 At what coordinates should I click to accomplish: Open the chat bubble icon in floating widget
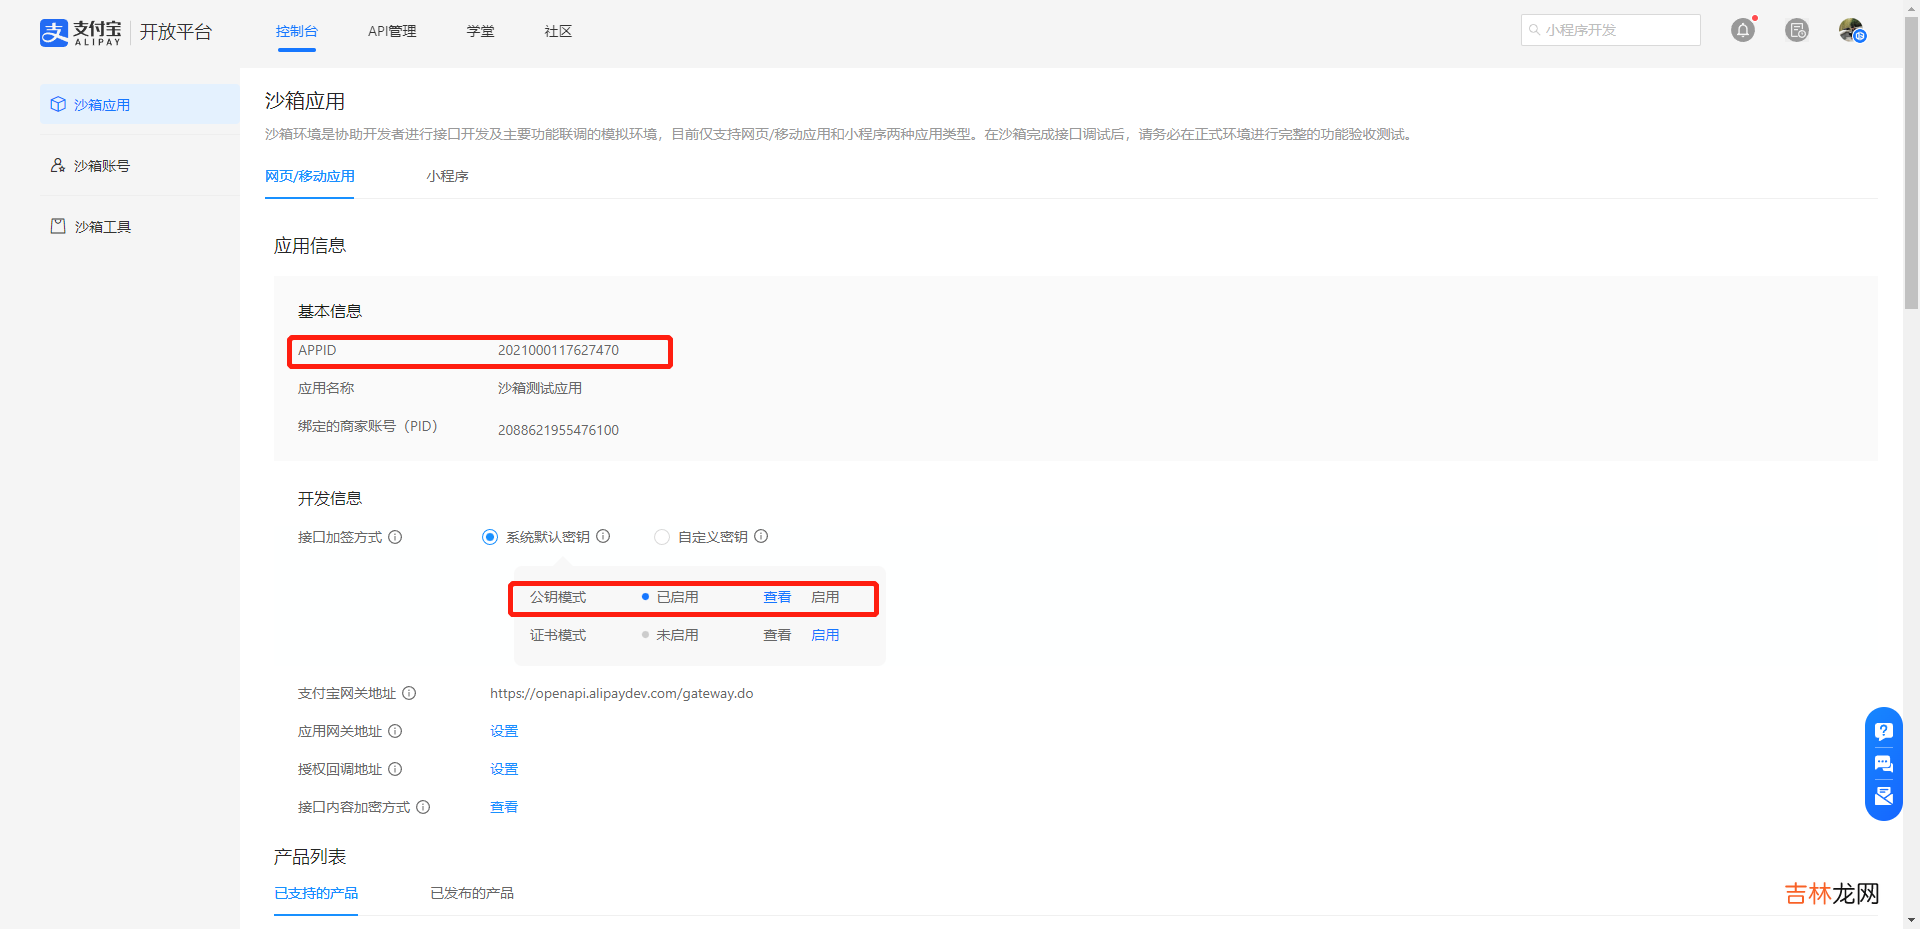pyautogui.click(x=1884, y=764)
